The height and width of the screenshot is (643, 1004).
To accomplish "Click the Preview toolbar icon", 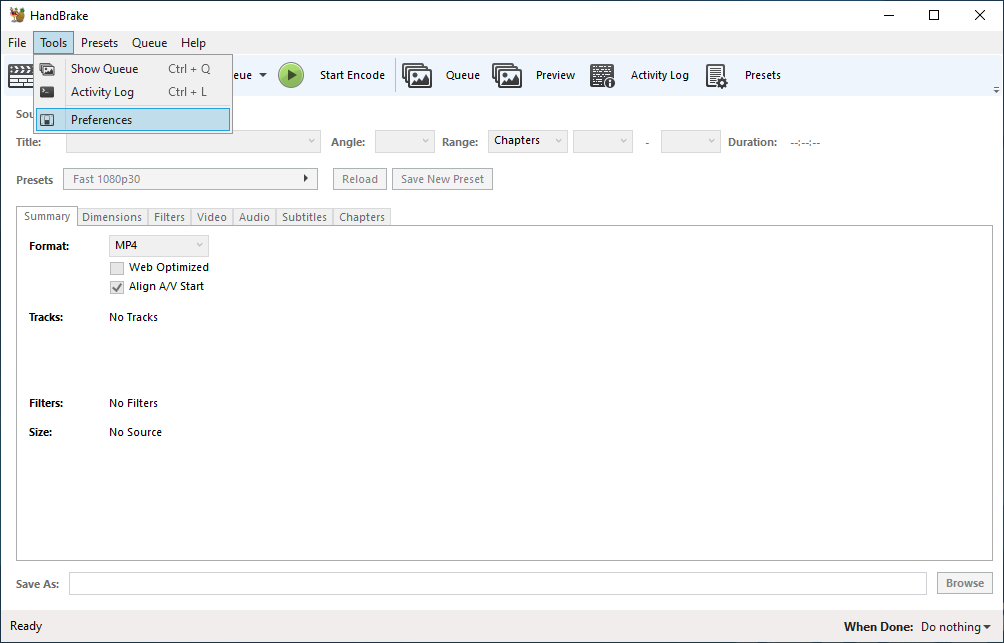I will click(507, 75).
